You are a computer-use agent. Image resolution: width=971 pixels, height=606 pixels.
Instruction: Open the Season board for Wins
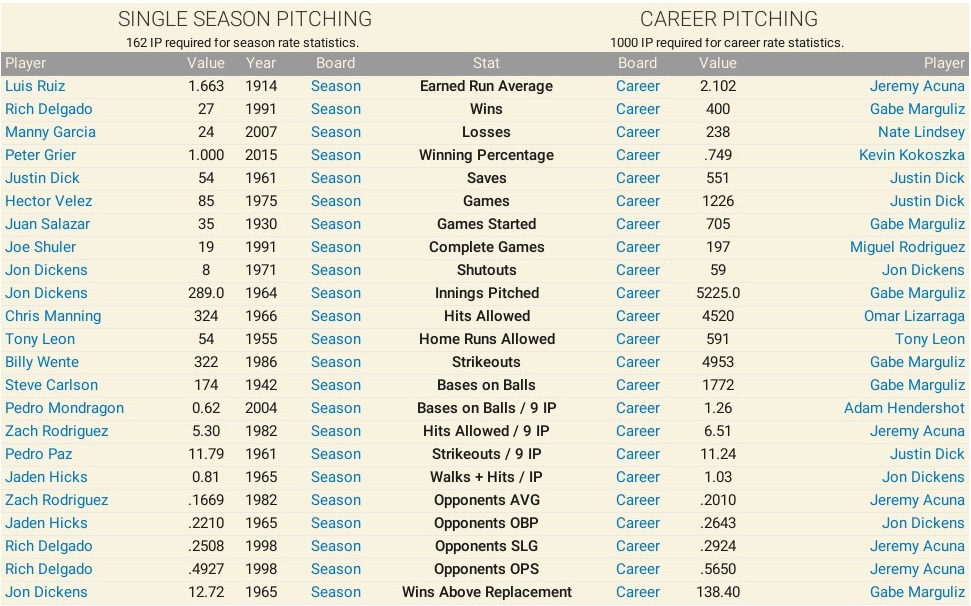click(336, 109)
